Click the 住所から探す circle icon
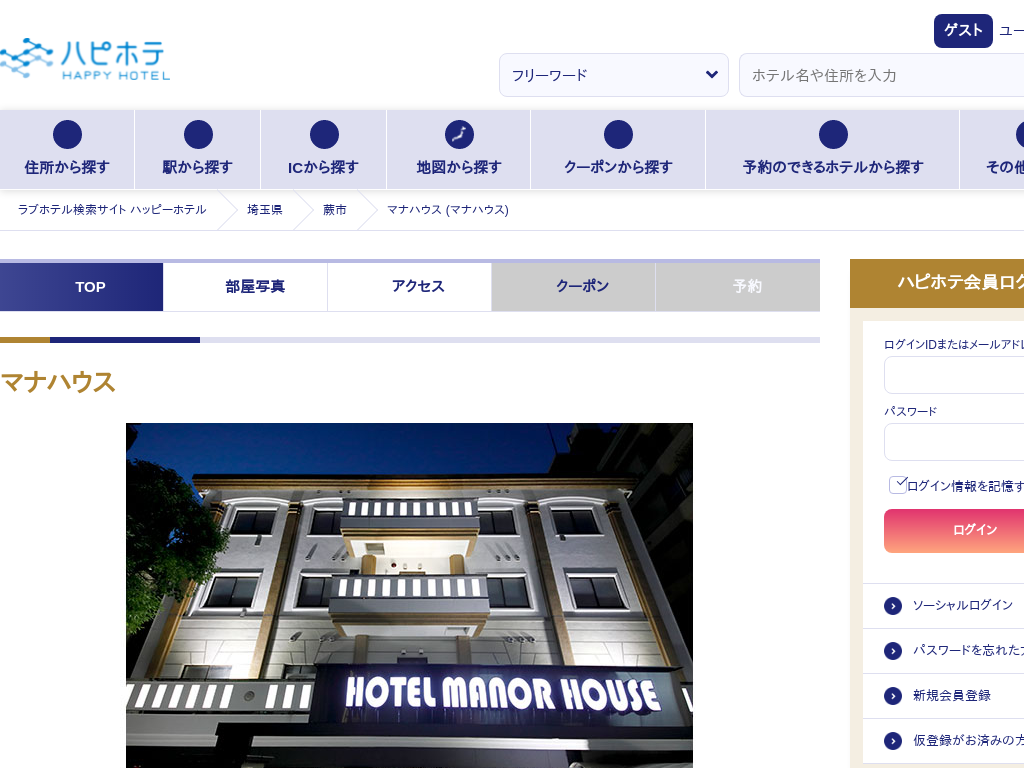The image size is (1024, 768). point(67,135)
